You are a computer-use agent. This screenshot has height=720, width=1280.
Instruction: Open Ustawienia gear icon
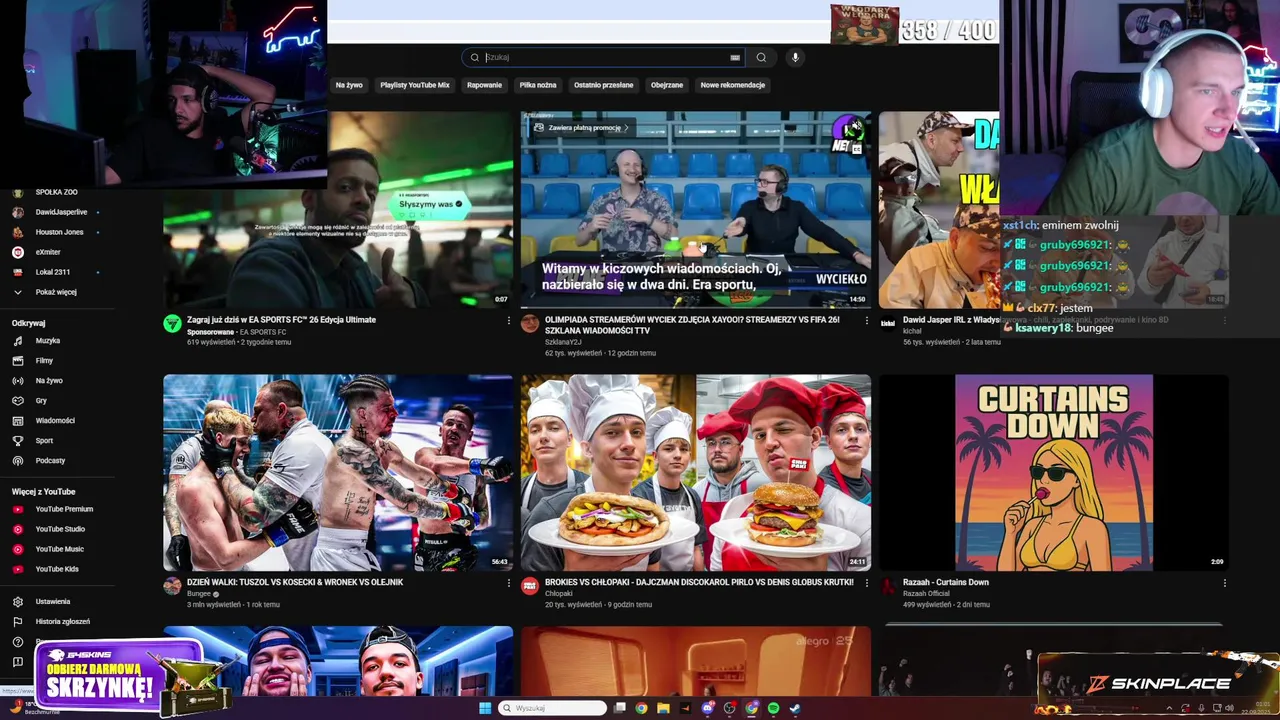click(x=17, y=601)
